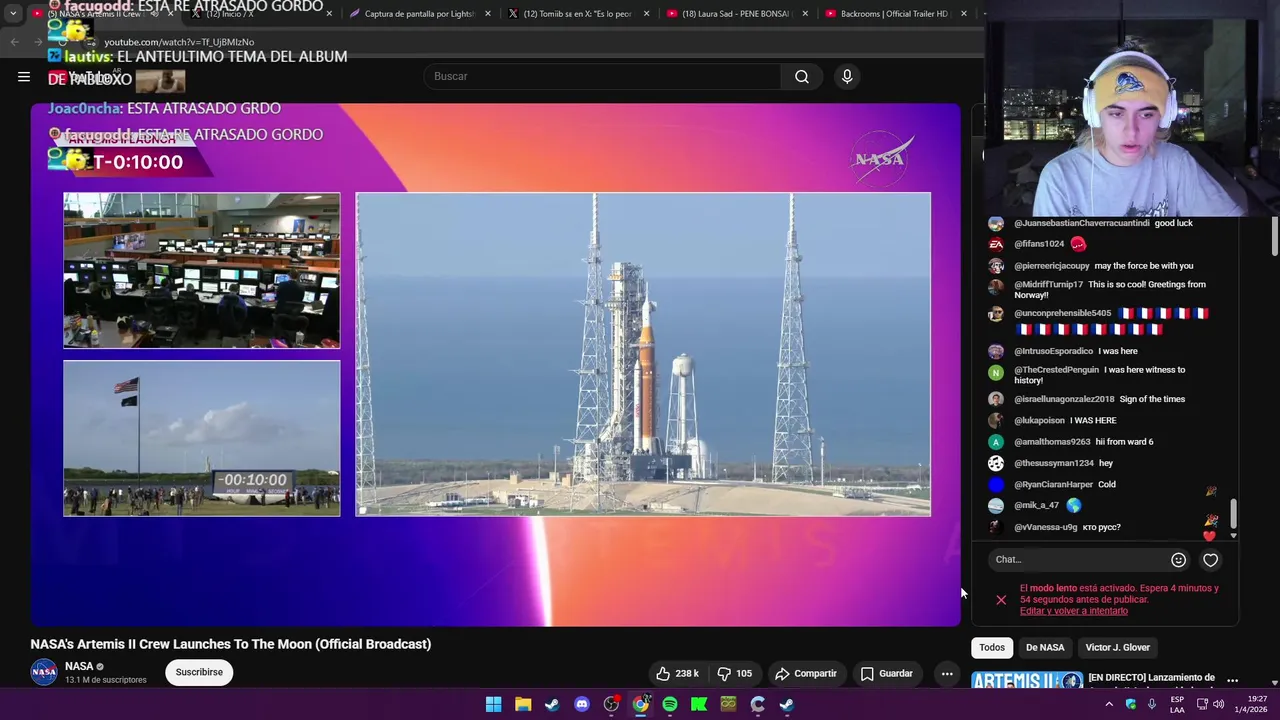Click the magnifier search button
This screenshot has width=1280, height=720.
pyautogui.click(x=802, y=76)
